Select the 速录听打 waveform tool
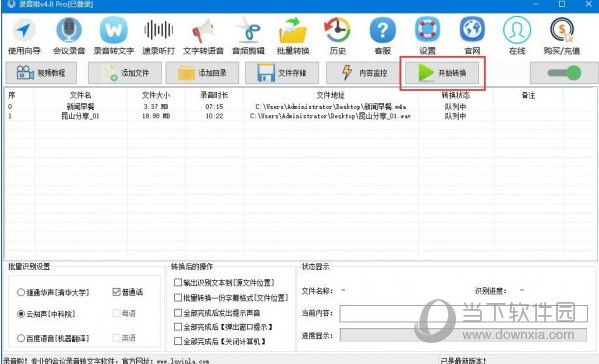599x364 pixels. coord(159,36)
